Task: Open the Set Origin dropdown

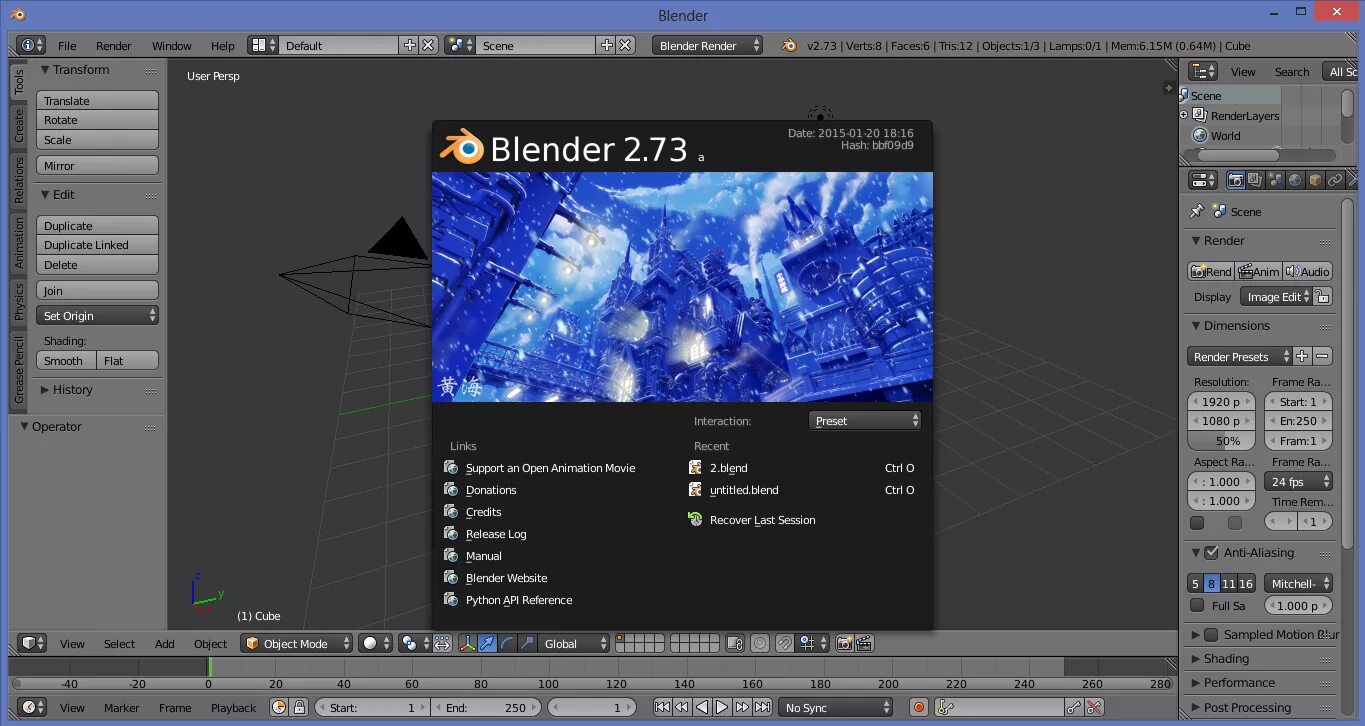Action: coord(98,315)
